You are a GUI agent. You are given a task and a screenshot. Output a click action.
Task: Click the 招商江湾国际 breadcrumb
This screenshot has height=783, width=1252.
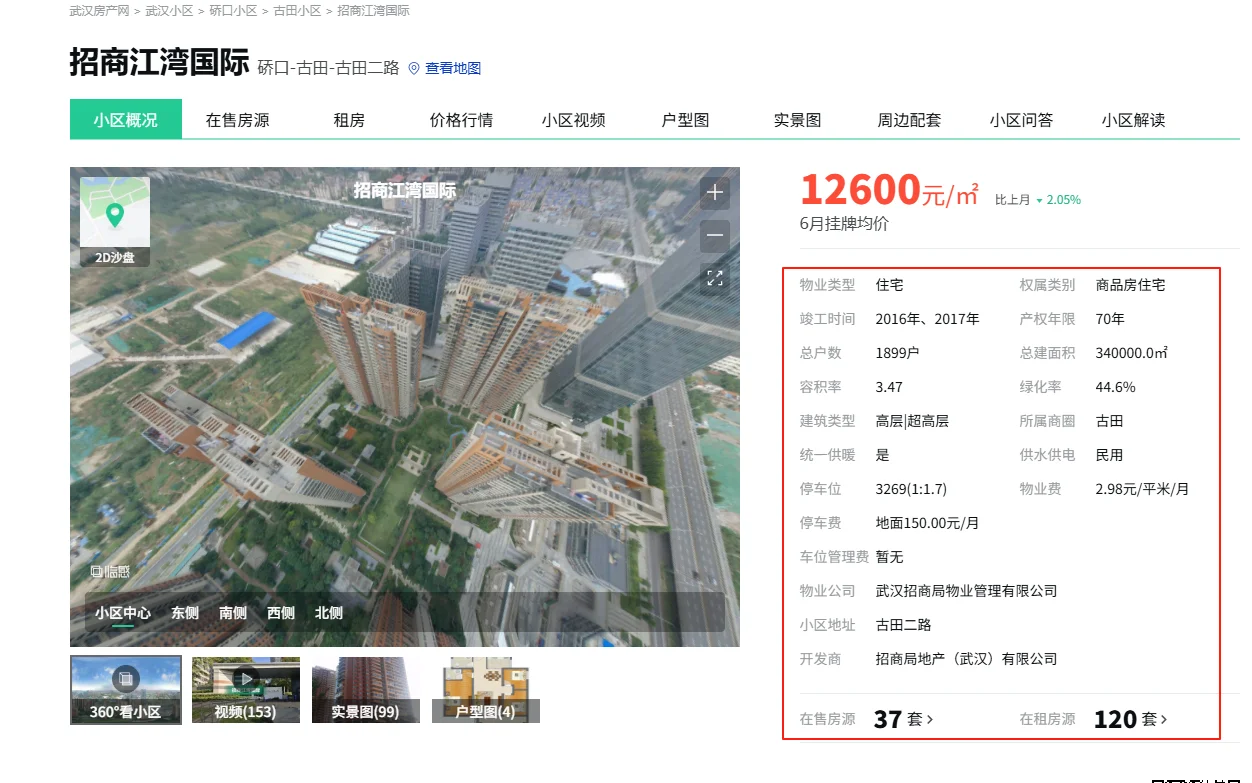[x=373, y=11]
